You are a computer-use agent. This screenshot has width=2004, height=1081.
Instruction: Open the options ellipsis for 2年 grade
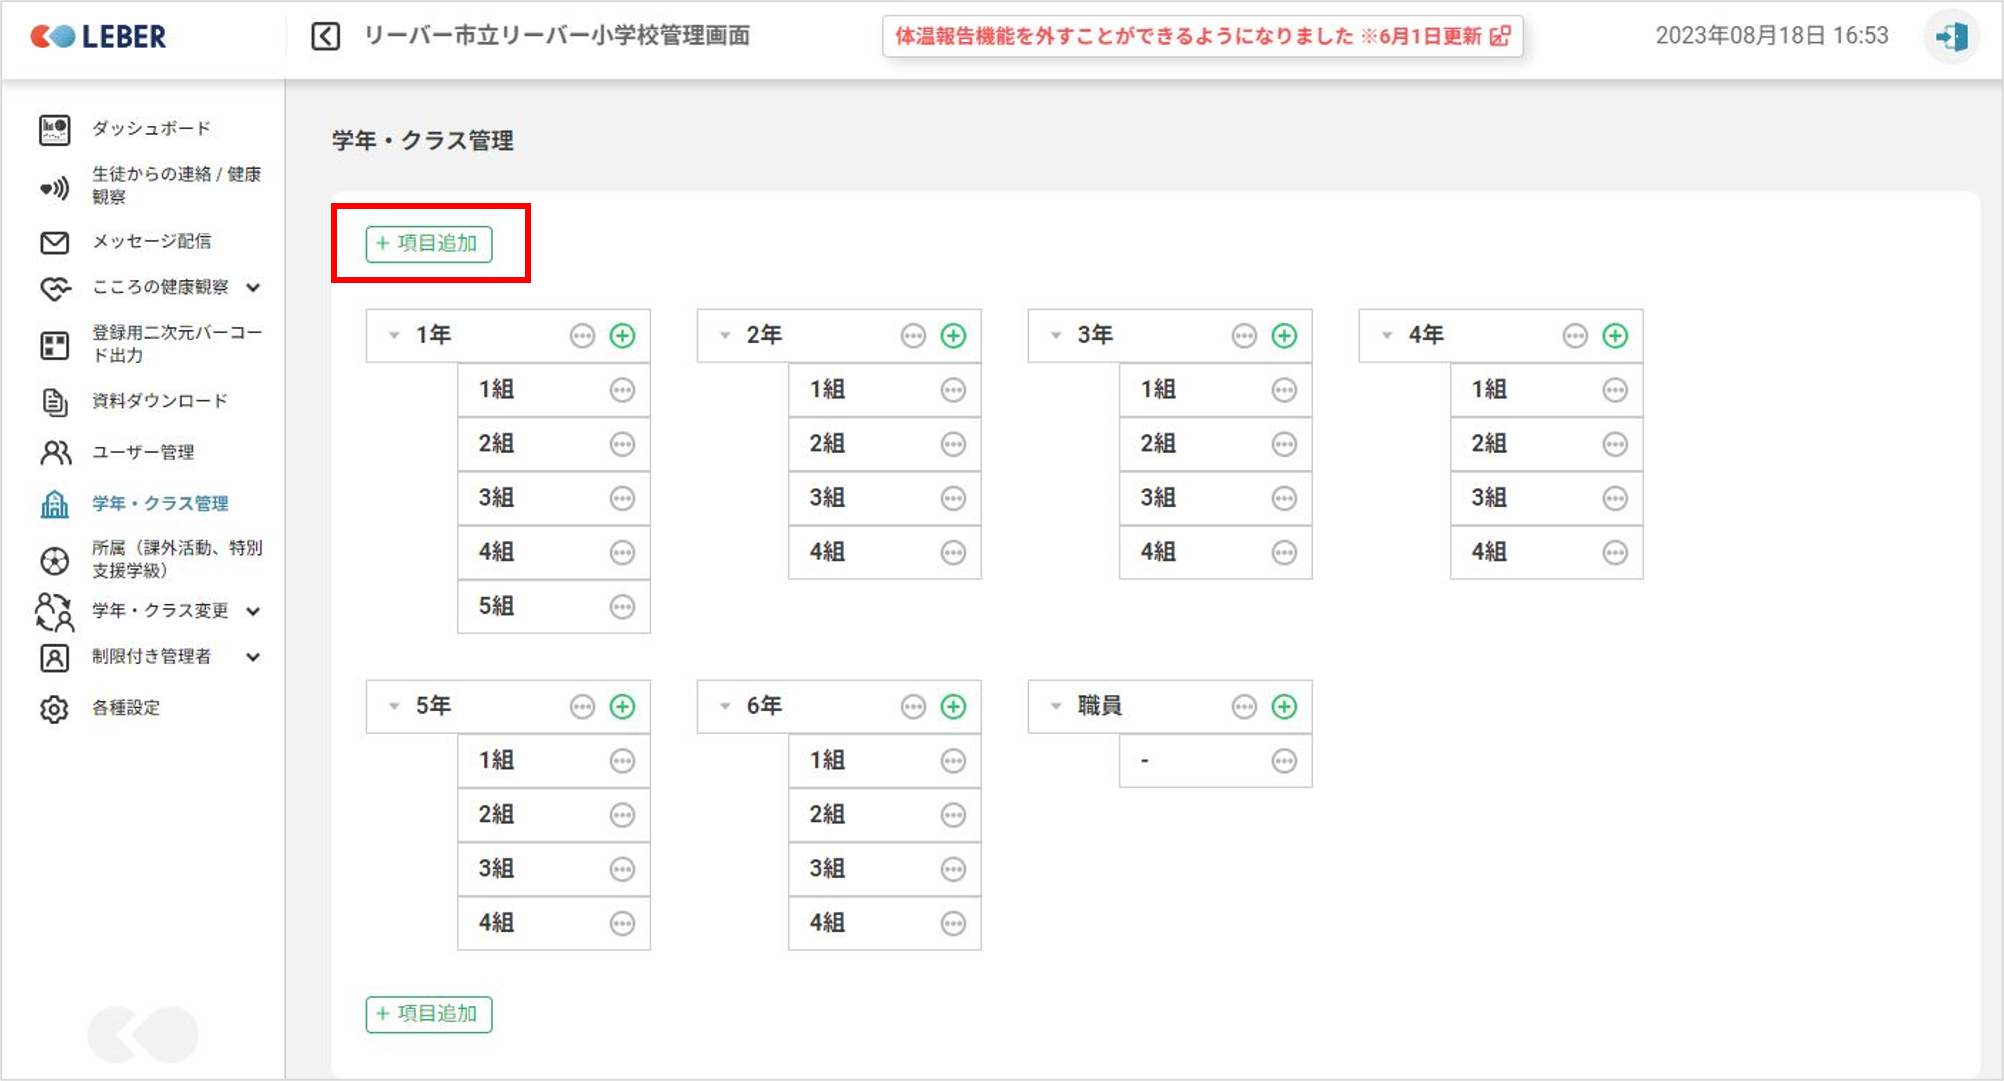913,336
